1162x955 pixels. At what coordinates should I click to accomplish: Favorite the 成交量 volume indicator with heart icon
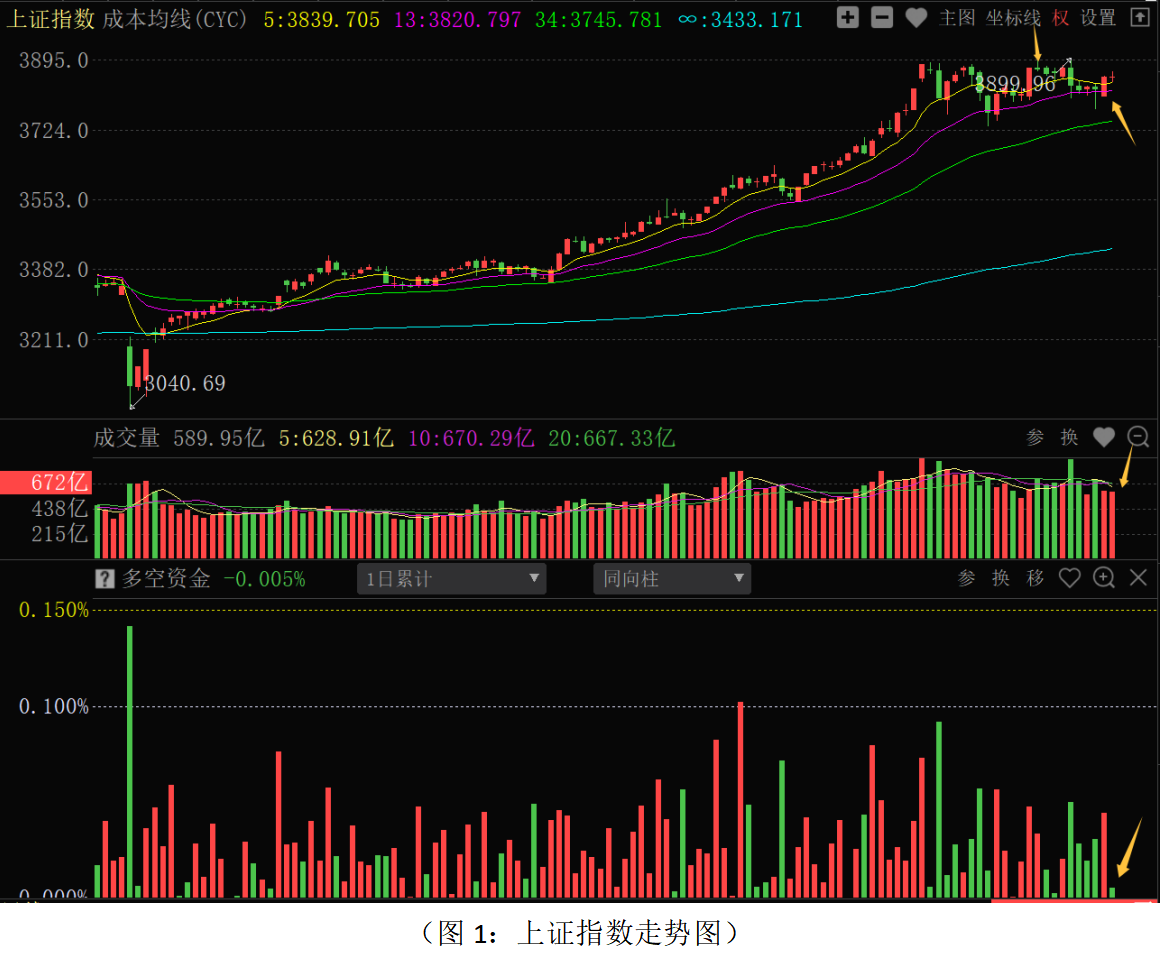click(1104, 437)
